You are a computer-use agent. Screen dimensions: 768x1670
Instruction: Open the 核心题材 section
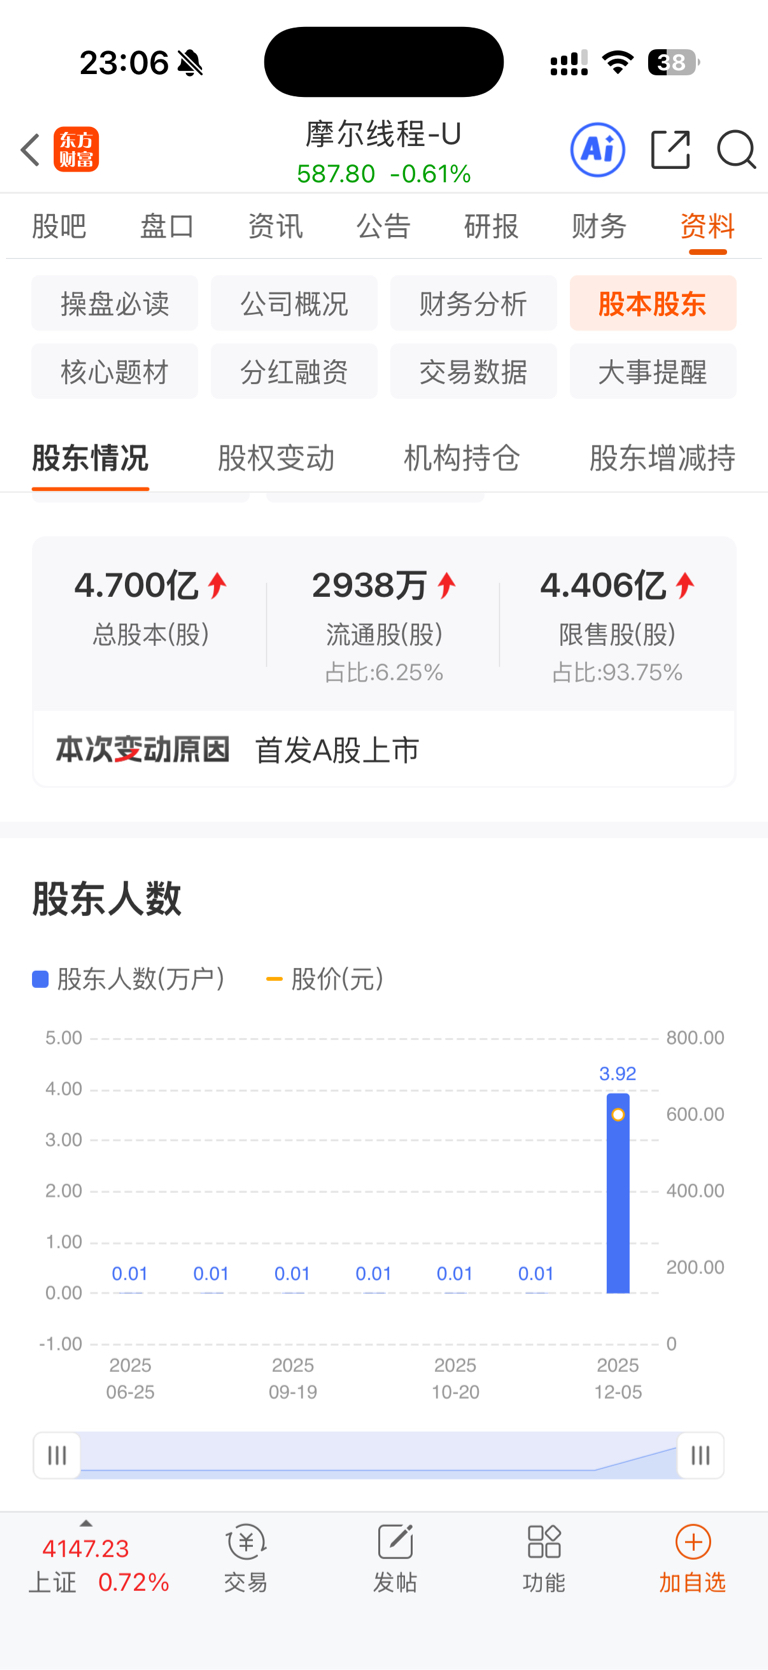(x=115, y=371)
